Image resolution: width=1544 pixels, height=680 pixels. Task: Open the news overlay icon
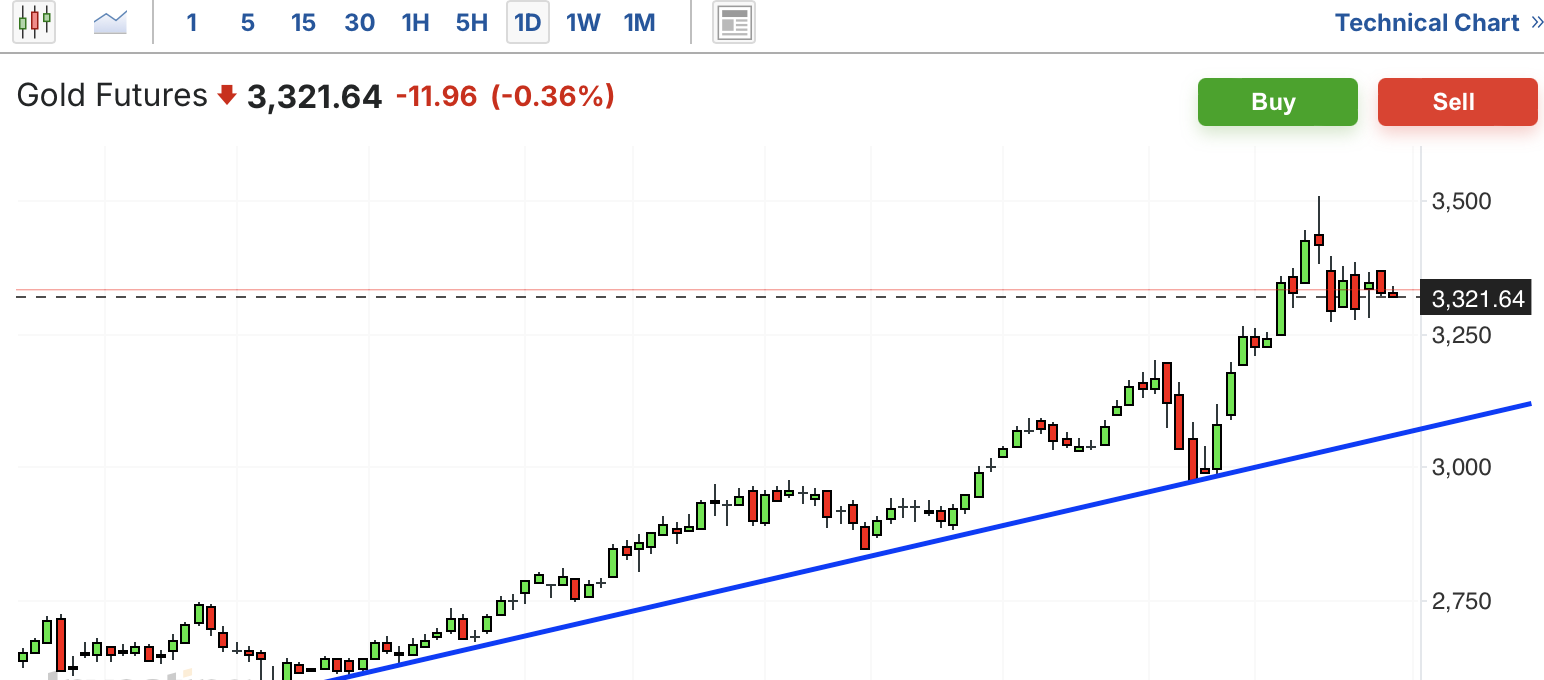734,22
